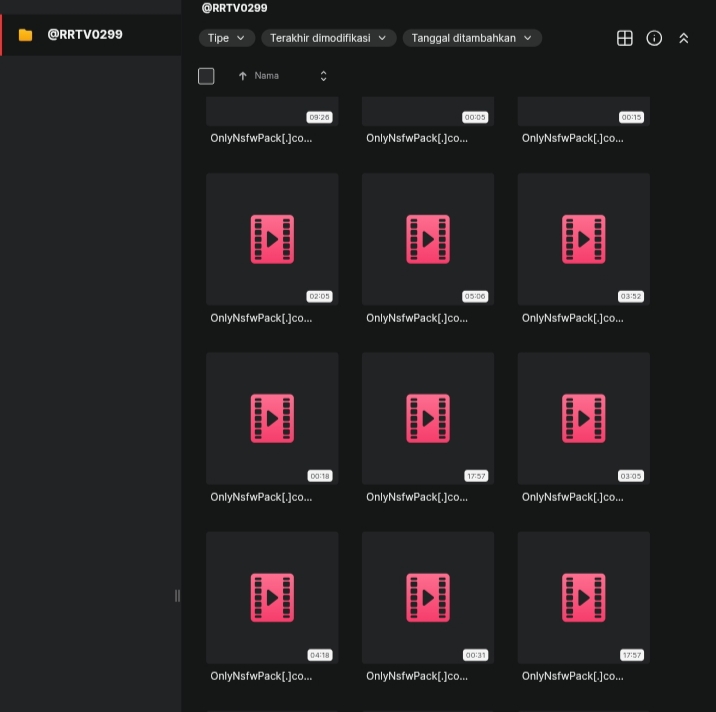Click the video icon marked 00:18
Screen dimensions: 716x712
point(272,418)
